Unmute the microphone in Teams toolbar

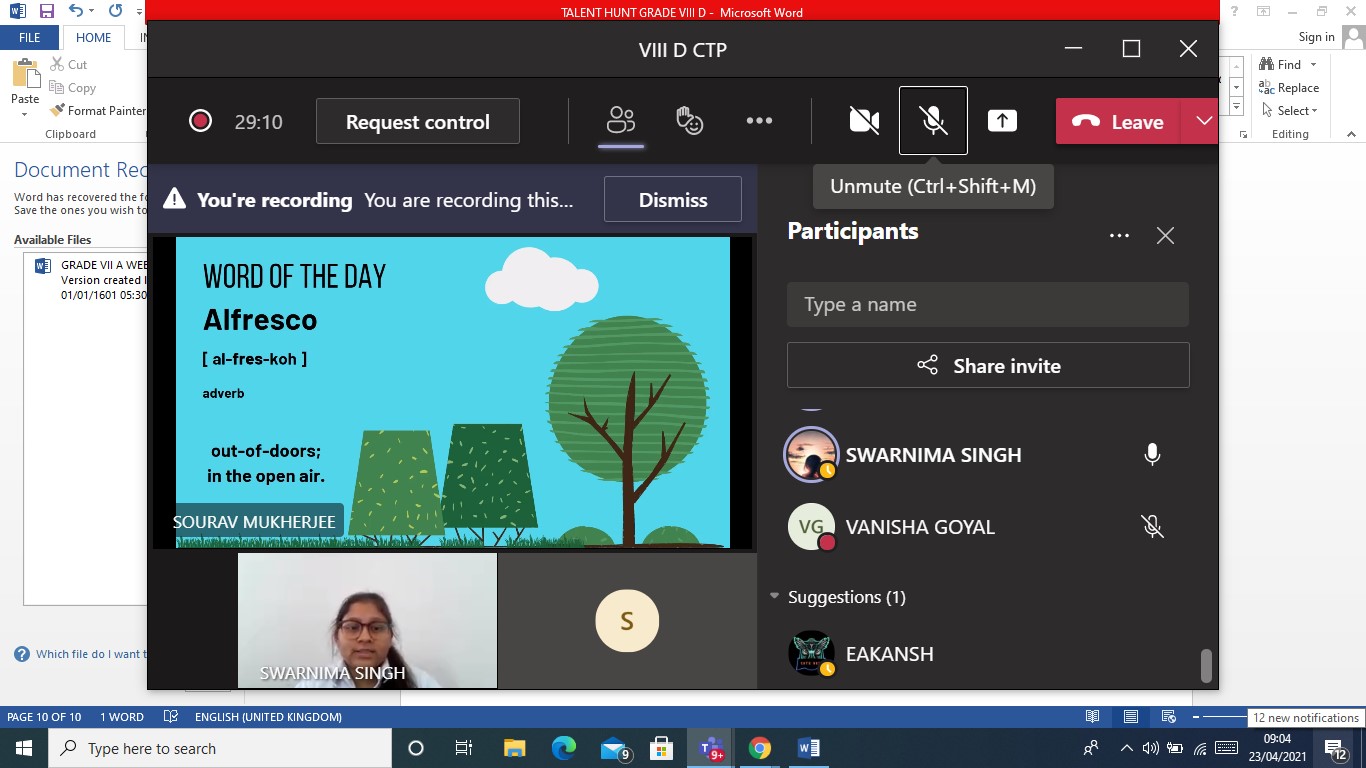tap(933, 121)
